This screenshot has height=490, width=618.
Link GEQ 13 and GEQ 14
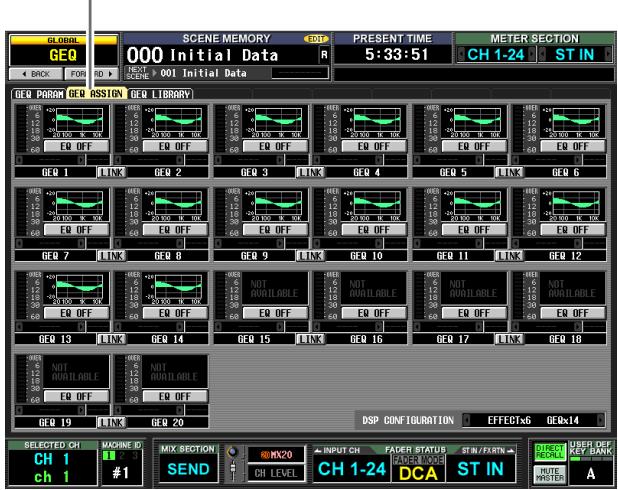pos(112,339)
